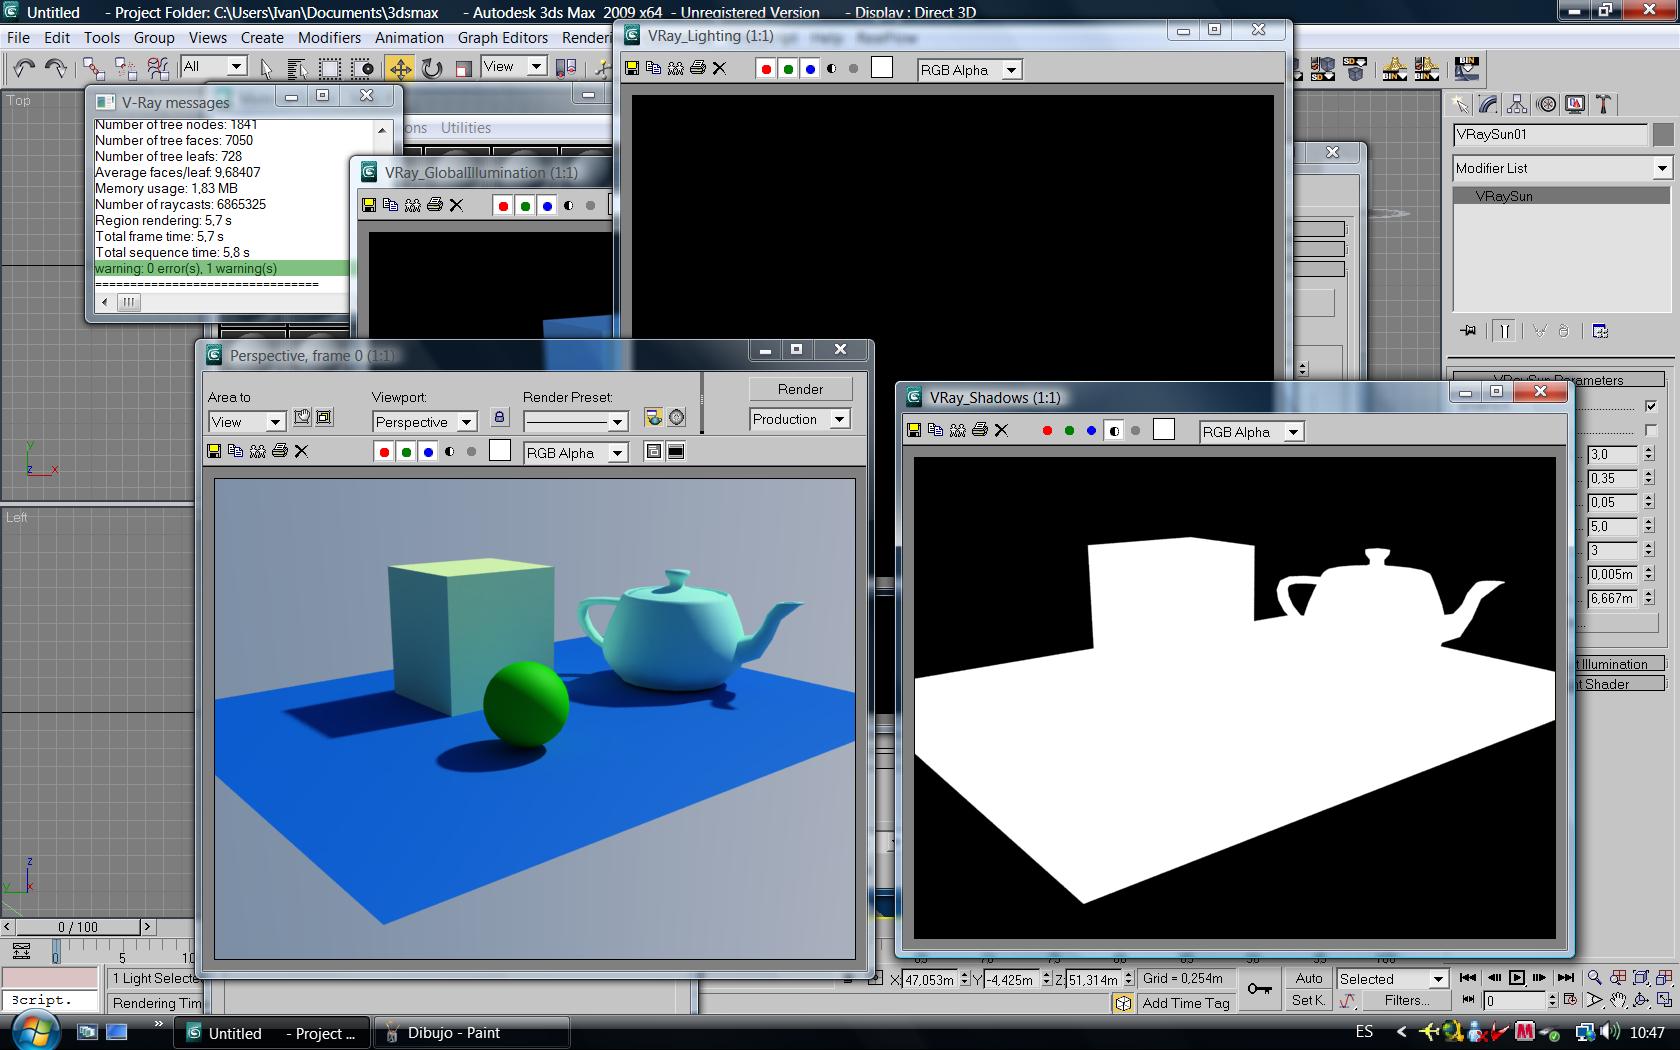
Task: Open the Area to Render dropdown
Action: point(246,422)
